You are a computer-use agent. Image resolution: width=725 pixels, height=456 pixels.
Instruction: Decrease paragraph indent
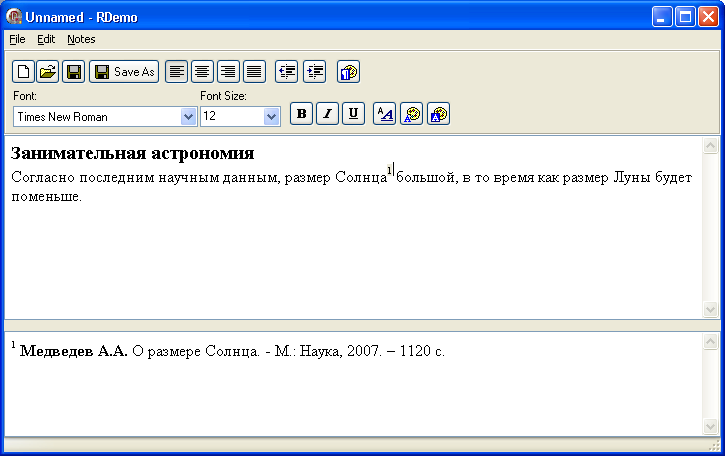287,72
